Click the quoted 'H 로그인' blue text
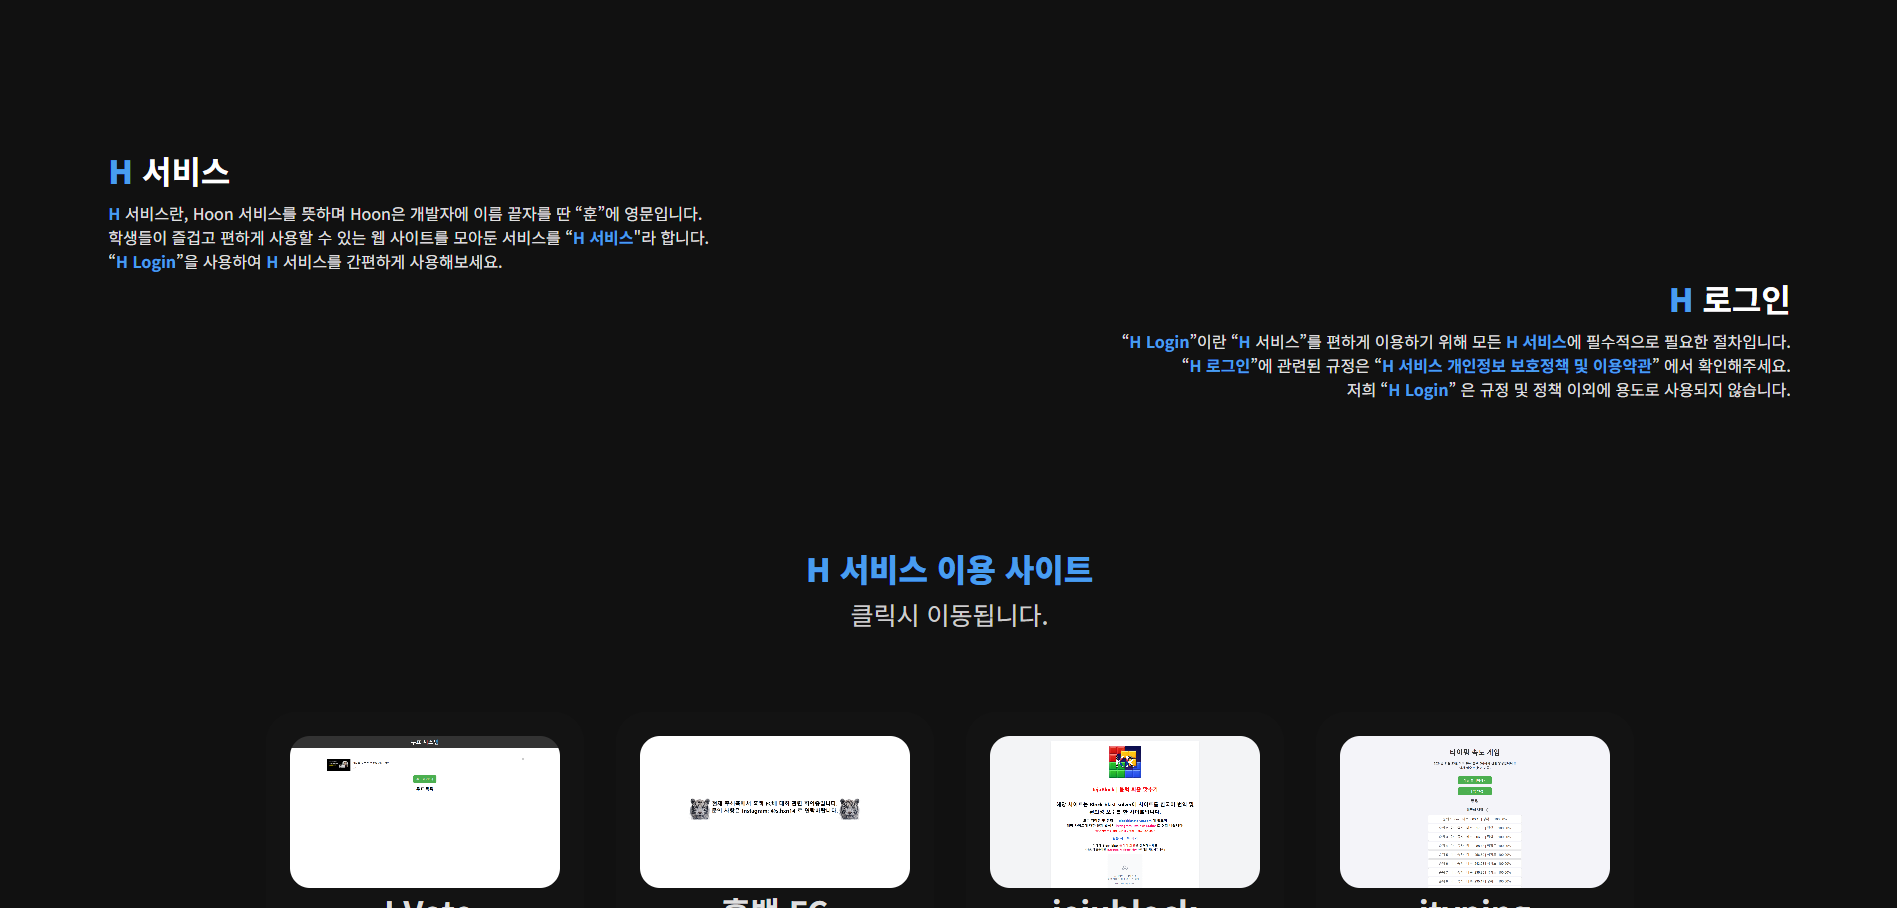Image resolution: width=1897 pixels, height=908 pixels. 1219,366
